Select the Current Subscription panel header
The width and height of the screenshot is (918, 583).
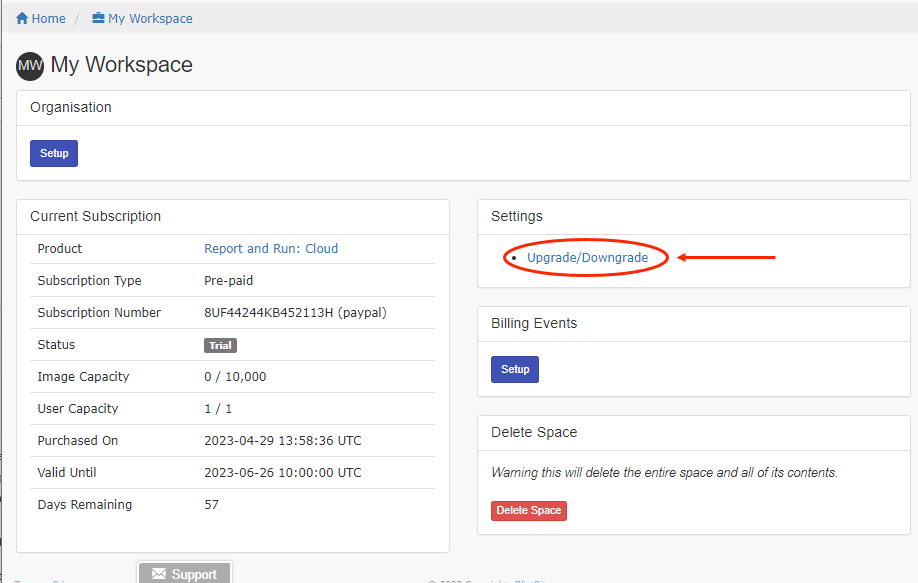[x=95, y=216]
